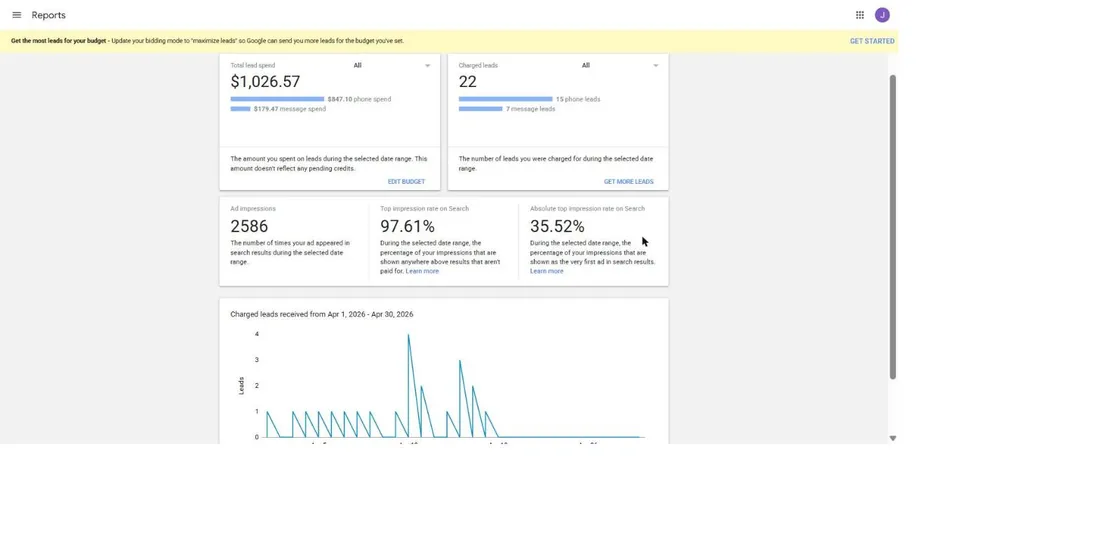The height and width of the screenshot is (543, 1100).
Task: Open Learn more under Absolute top impression rate
Action: (x=546, y=272)
